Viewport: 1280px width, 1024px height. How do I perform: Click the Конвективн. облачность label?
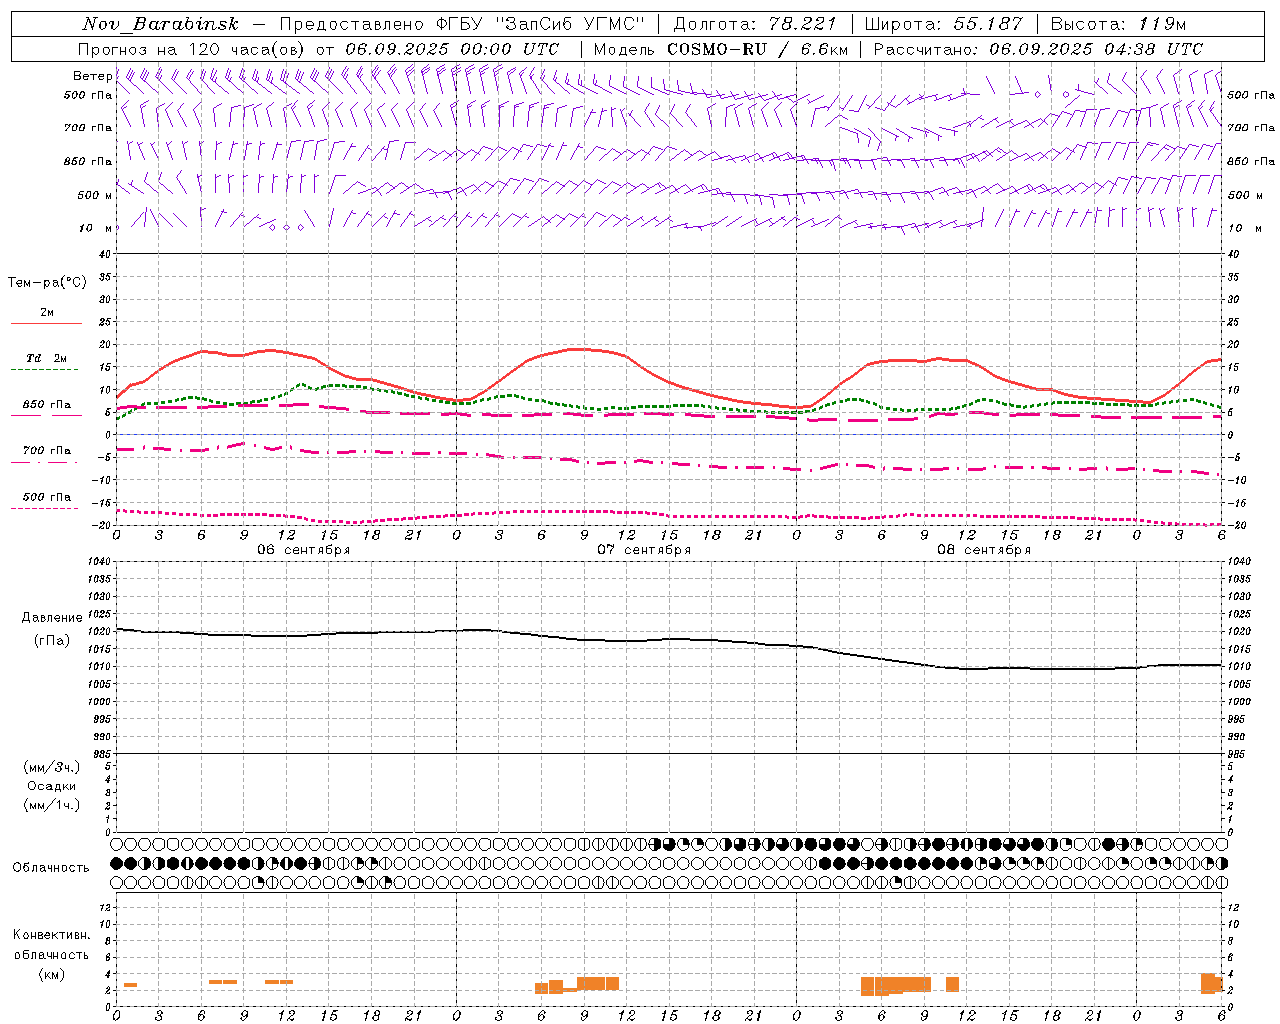coord(51,945)
